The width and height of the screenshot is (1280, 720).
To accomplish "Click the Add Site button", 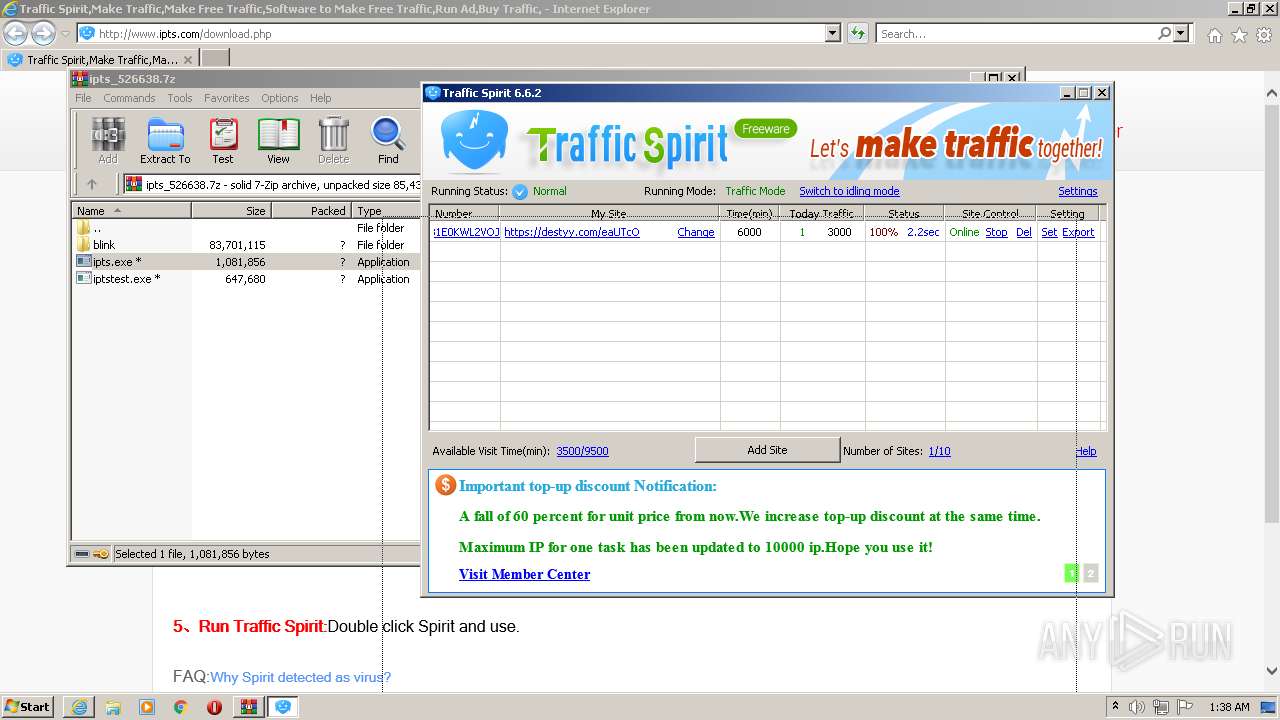I will pyautogui.click(x=767, y=450).
